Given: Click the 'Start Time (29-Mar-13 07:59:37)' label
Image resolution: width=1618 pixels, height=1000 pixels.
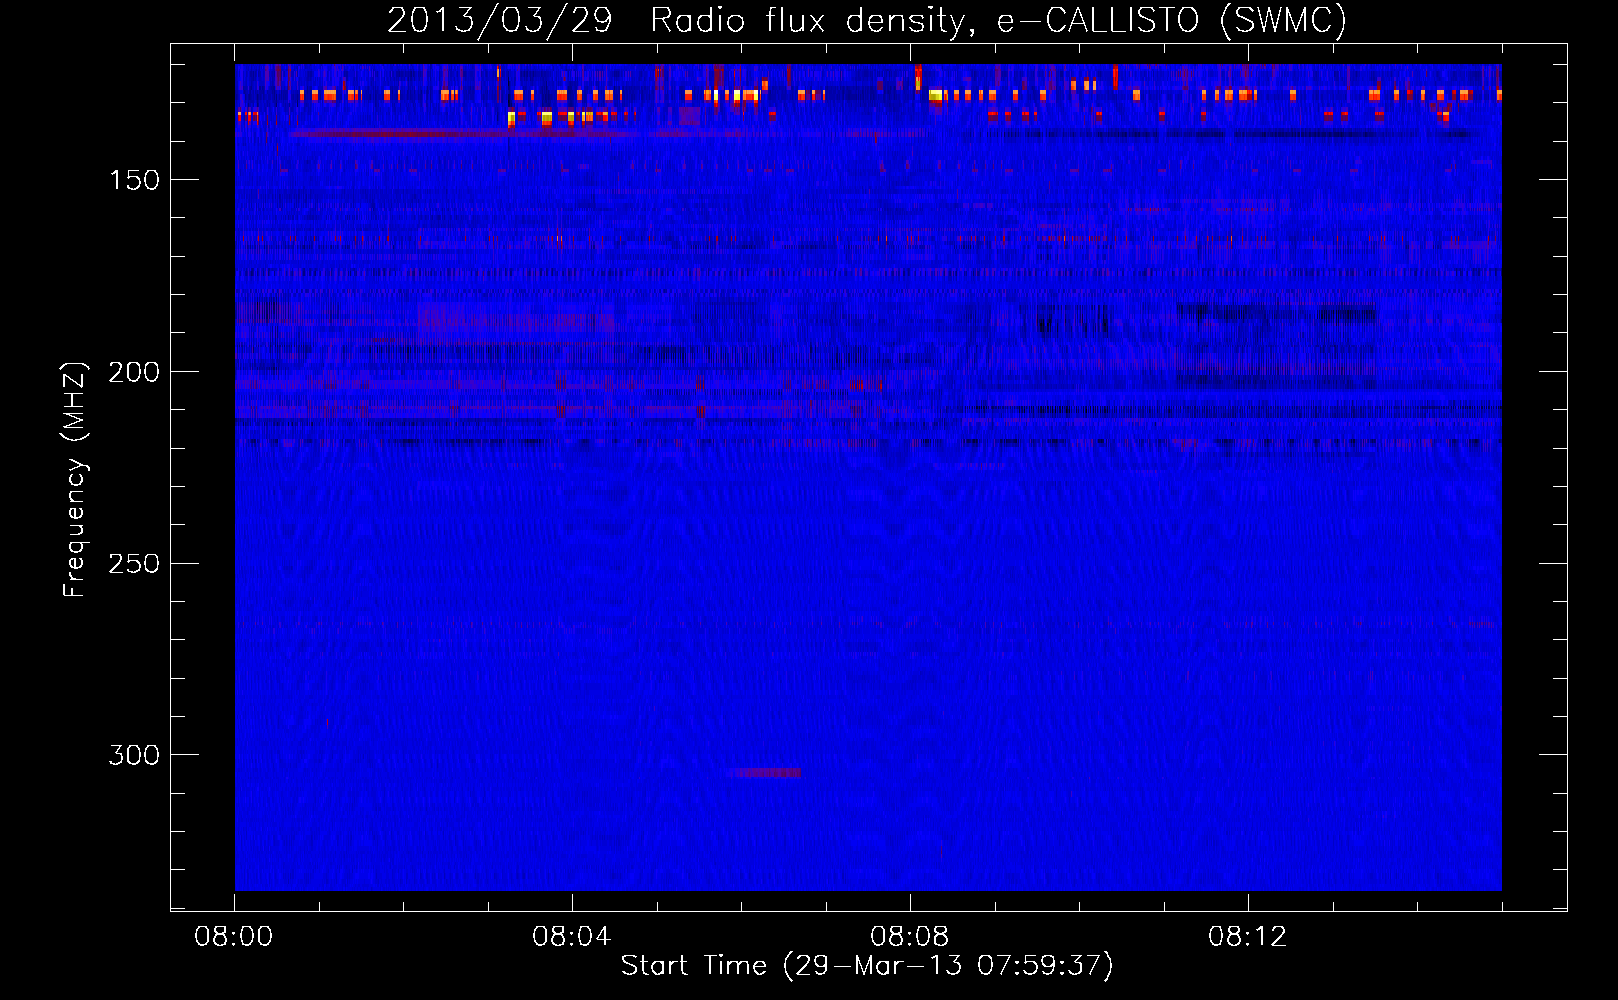Looking at the screenshot, I should 867,966.
